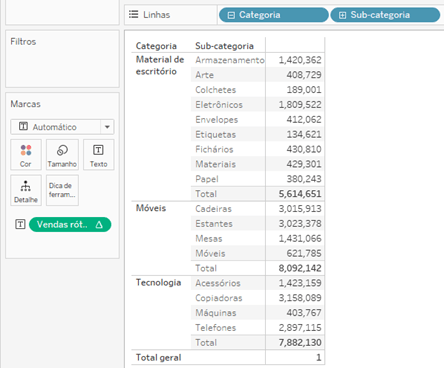Open the Tamanho size marks card

coord(62,155)
